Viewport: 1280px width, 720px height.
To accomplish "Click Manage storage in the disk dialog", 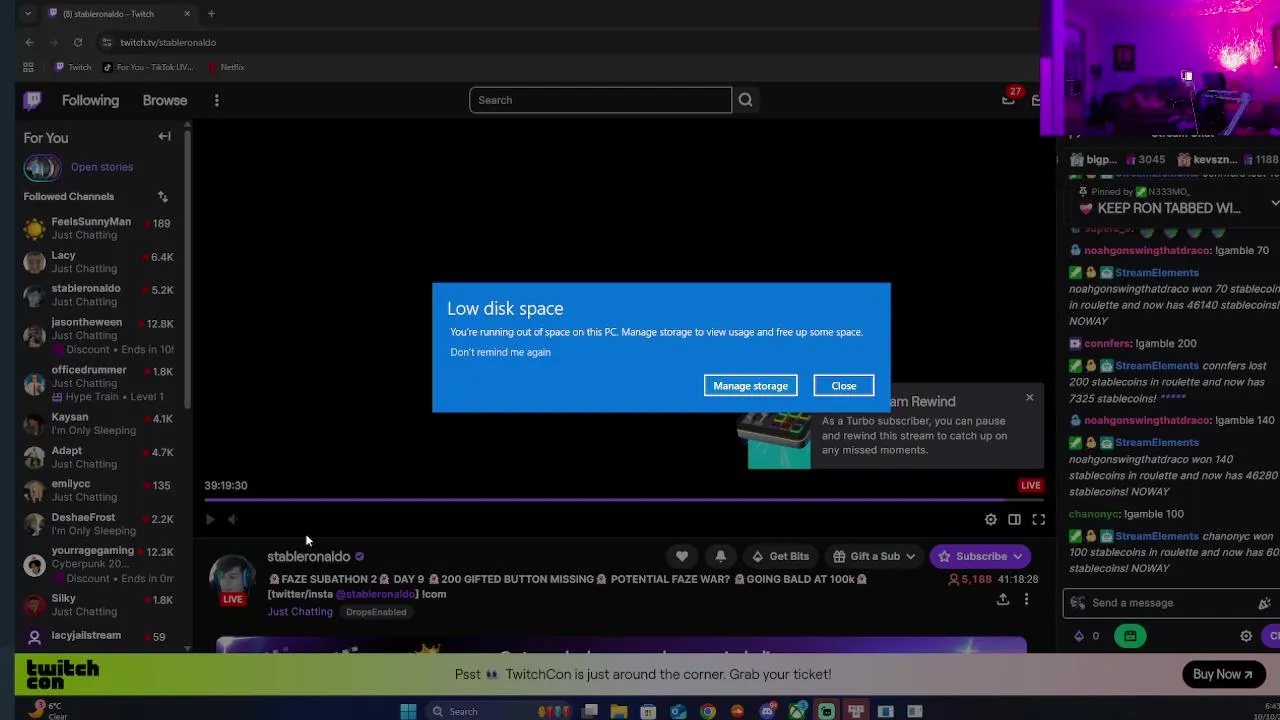I will pyautogui.click(x=750, y=386).
